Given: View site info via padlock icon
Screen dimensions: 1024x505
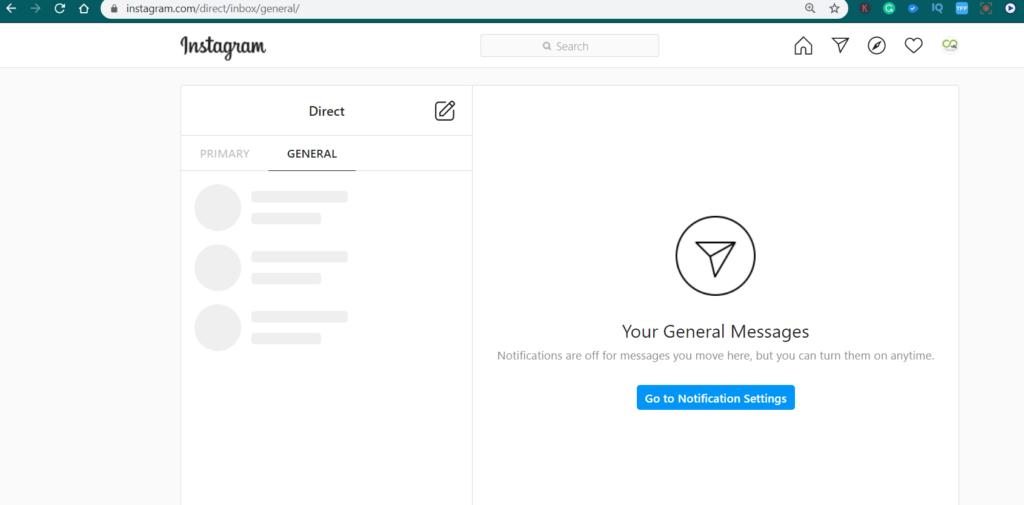Looking at the screenshot, I should (114, 9).
